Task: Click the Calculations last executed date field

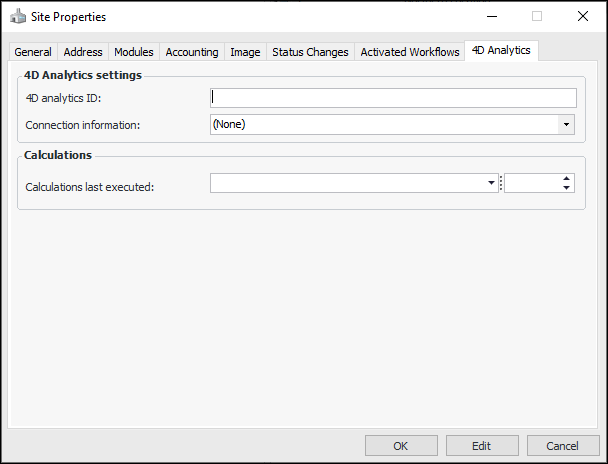Action: pos(348,183)
